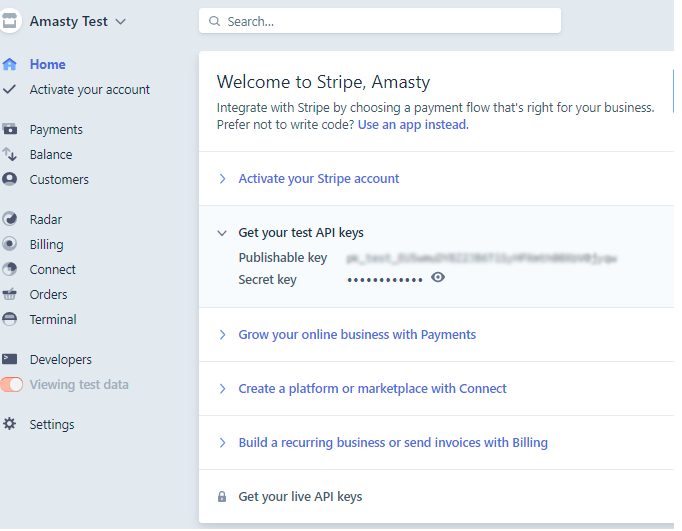Expand Grow your online business with Payments
The image size is (682, 531).
[x=357, y=334]
